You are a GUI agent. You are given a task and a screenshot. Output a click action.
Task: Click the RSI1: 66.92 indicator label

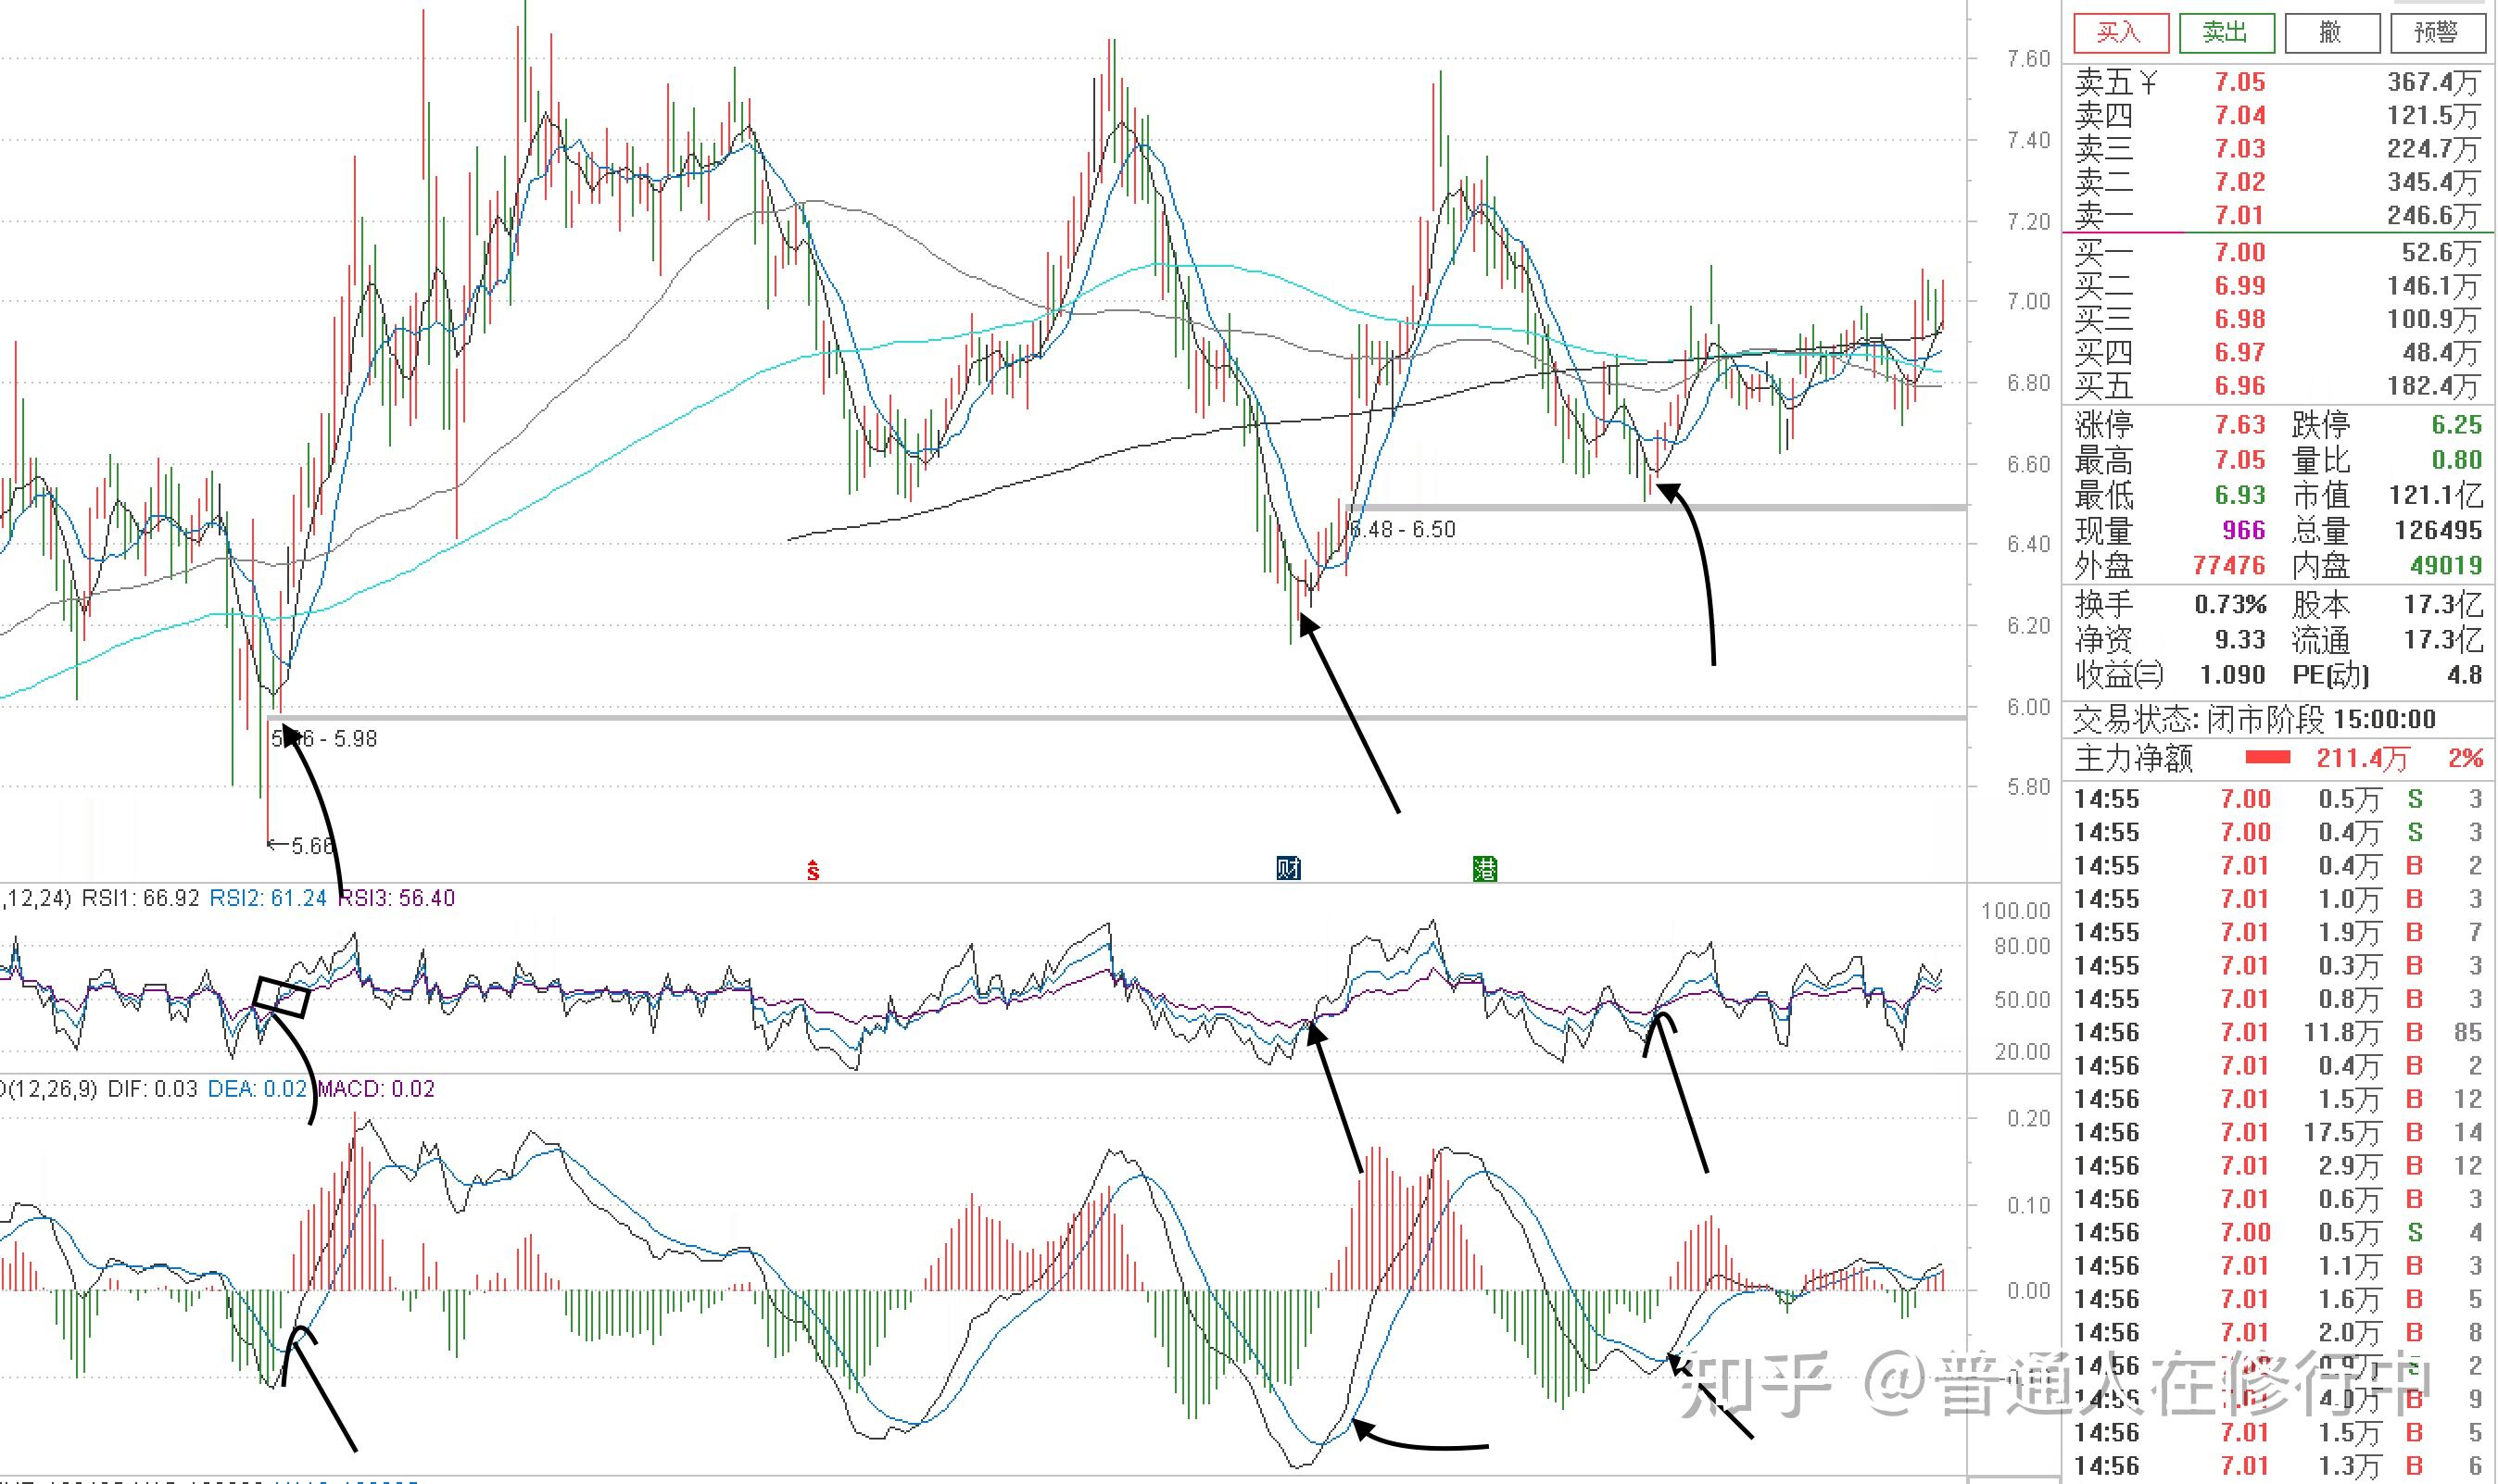tap(141, 897)
